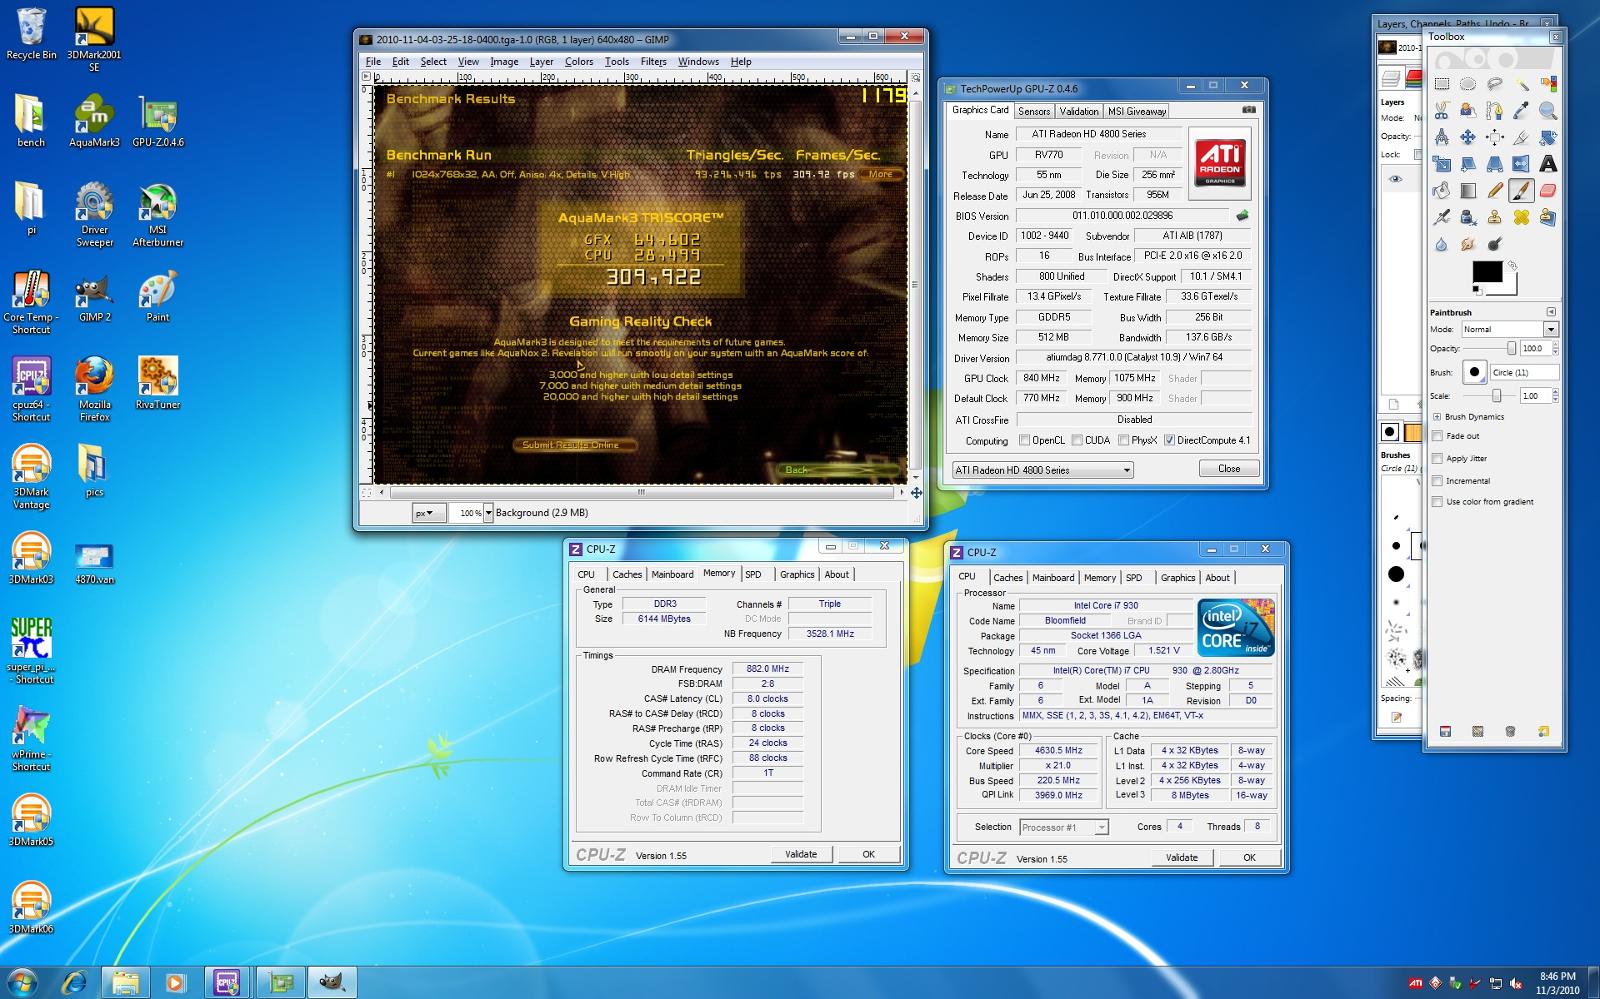Select the Ink tool
The width and height of the screenshot is (1600, 999).
tap(1468, 217)
